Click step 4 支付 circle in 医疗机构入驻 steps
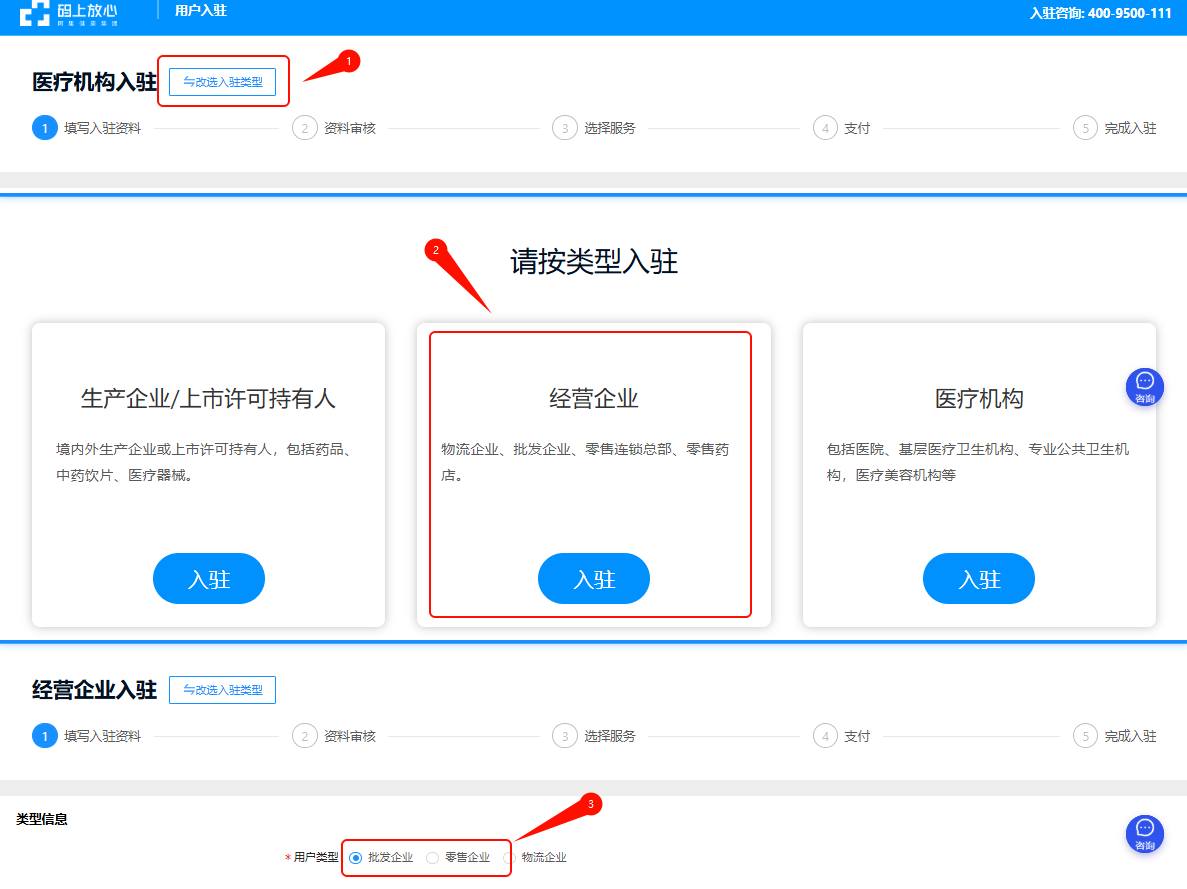Viewport: 1187px width, 889px height. point(825,128)
